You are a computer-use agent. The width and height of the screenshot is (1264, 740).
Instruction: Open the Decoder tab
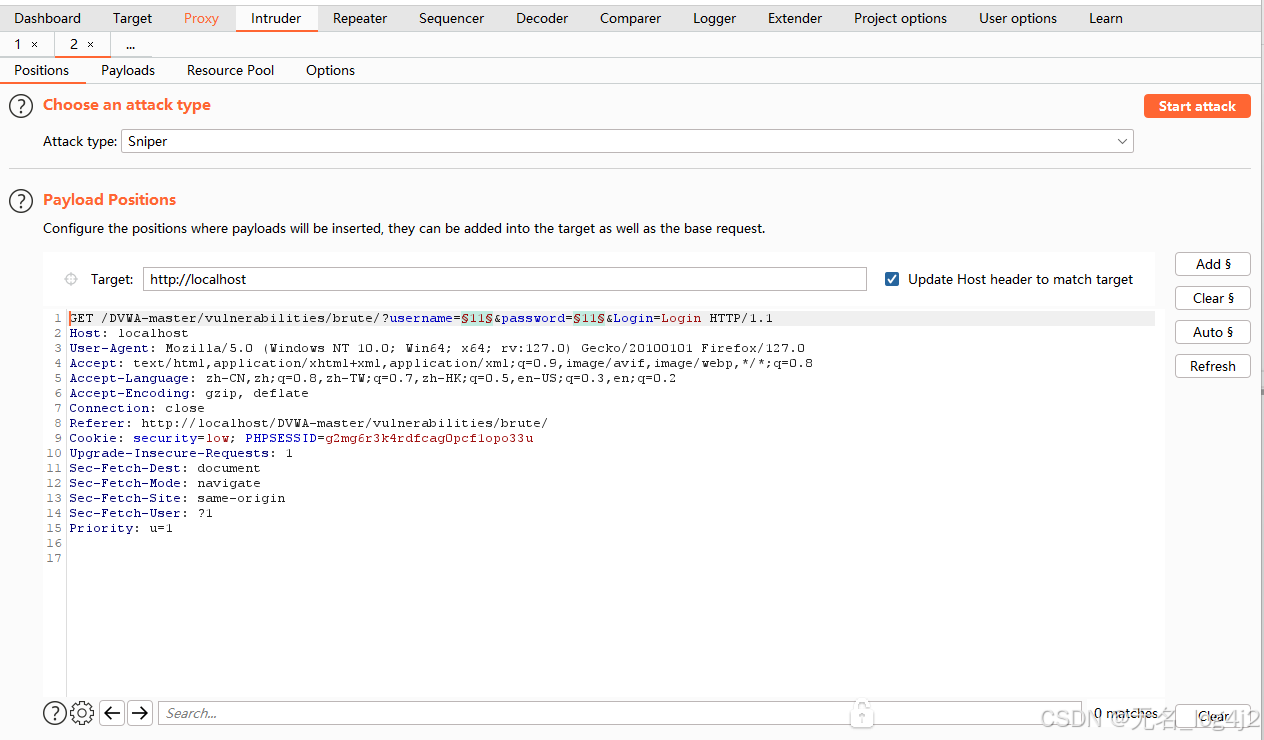pos(542,18)
